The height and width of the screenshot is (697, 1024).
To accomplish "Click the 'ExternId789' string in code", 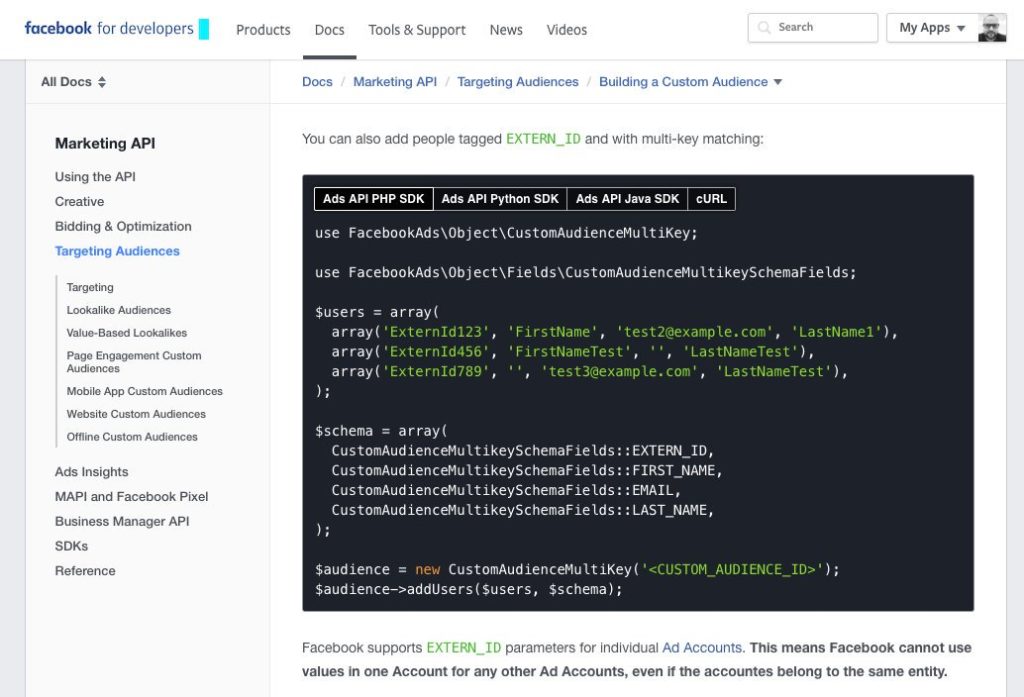I will click(436, 372).
